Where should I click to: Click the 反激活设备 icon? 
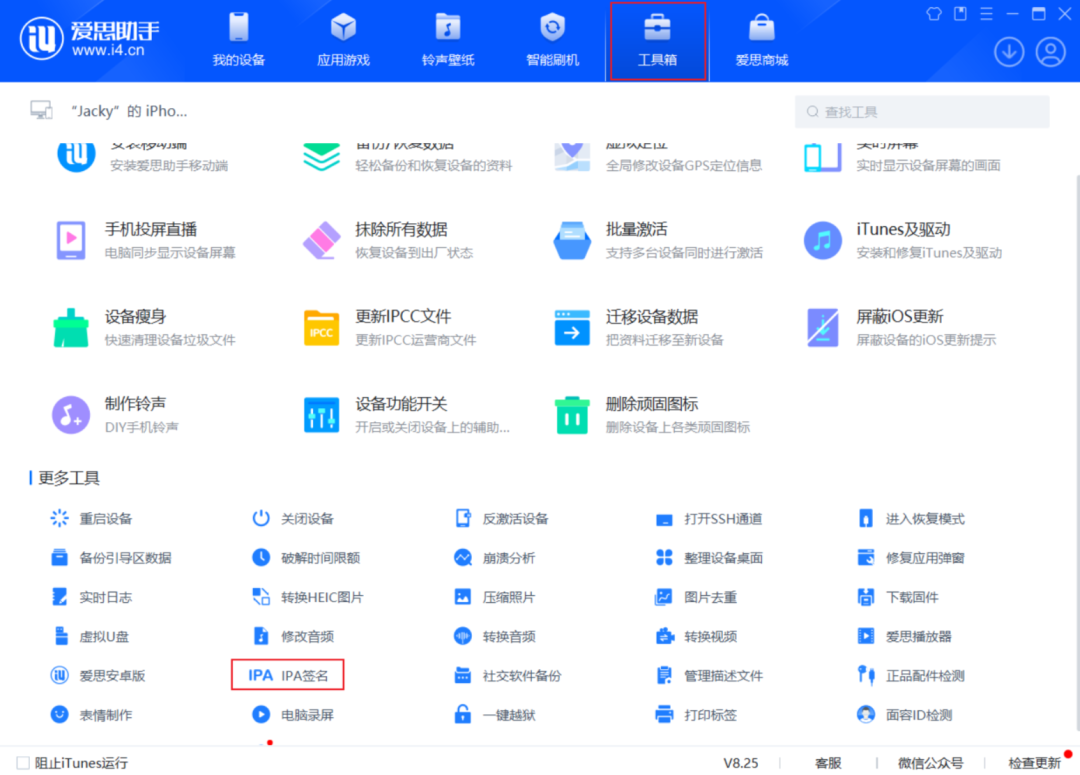[463, 518]
